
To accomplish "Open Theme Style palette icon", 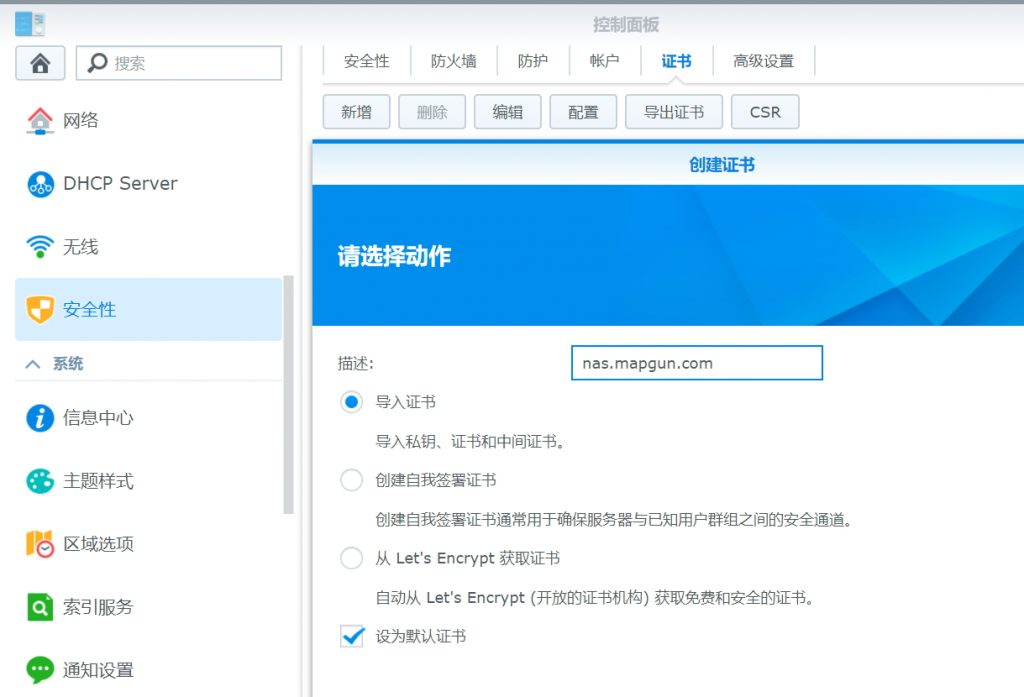I will pos(40,481).
